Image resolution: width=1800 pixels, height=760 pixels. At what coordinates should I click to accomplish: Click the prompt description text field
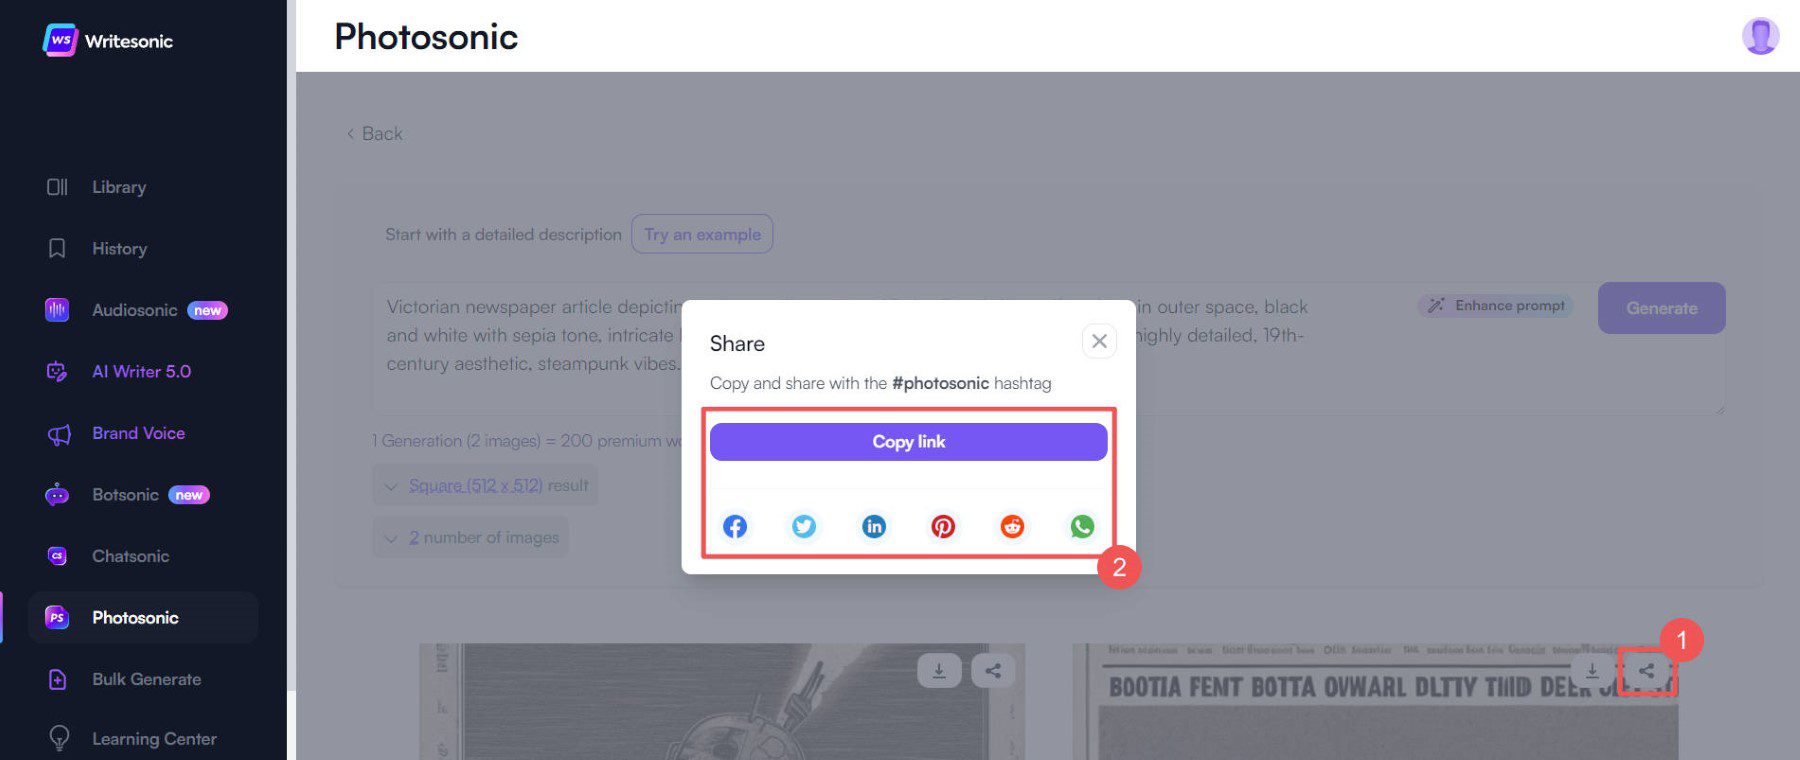[1047, 348]
